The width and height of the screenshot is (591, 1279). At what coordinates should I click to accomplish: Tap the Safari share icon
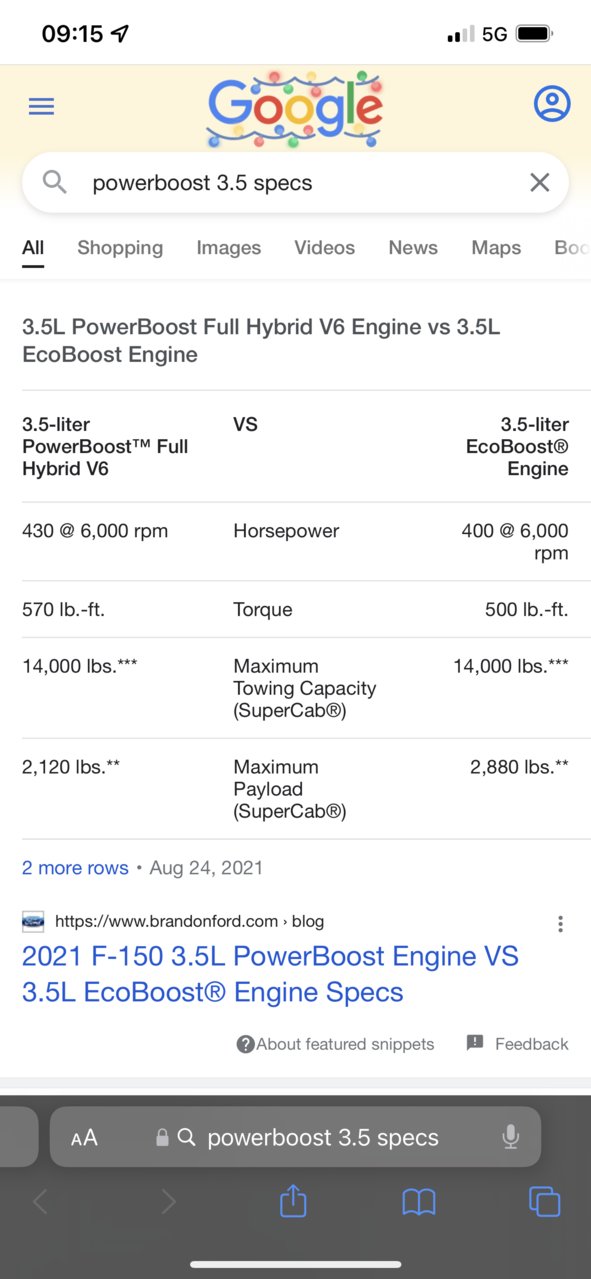click(x=293, y=1200)
